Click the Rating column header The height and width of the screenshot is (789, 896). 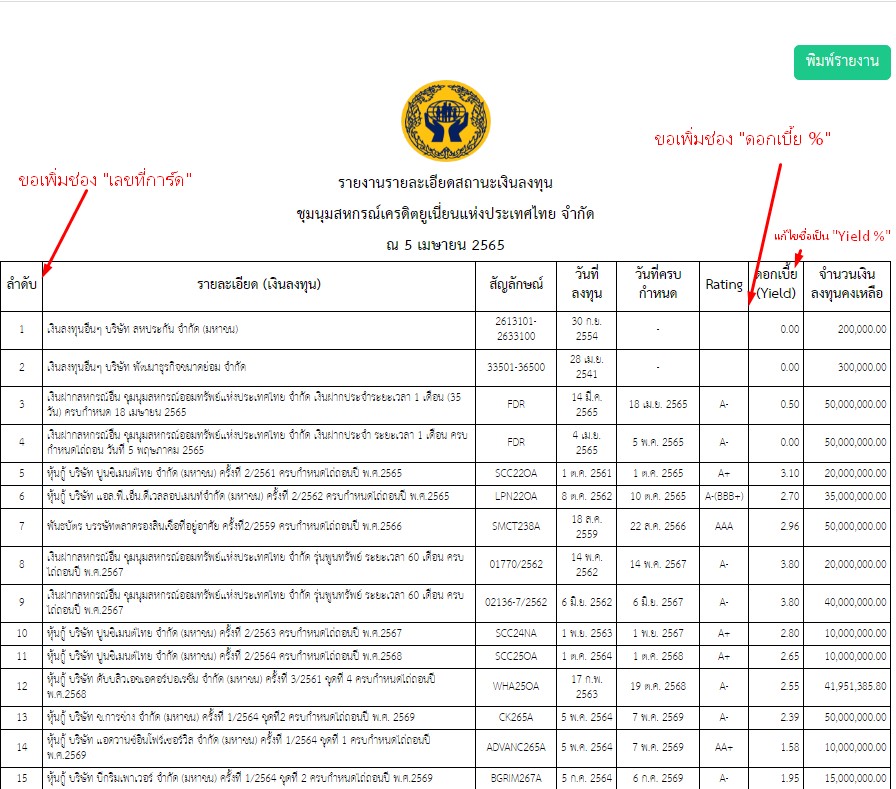pos(724,284)
